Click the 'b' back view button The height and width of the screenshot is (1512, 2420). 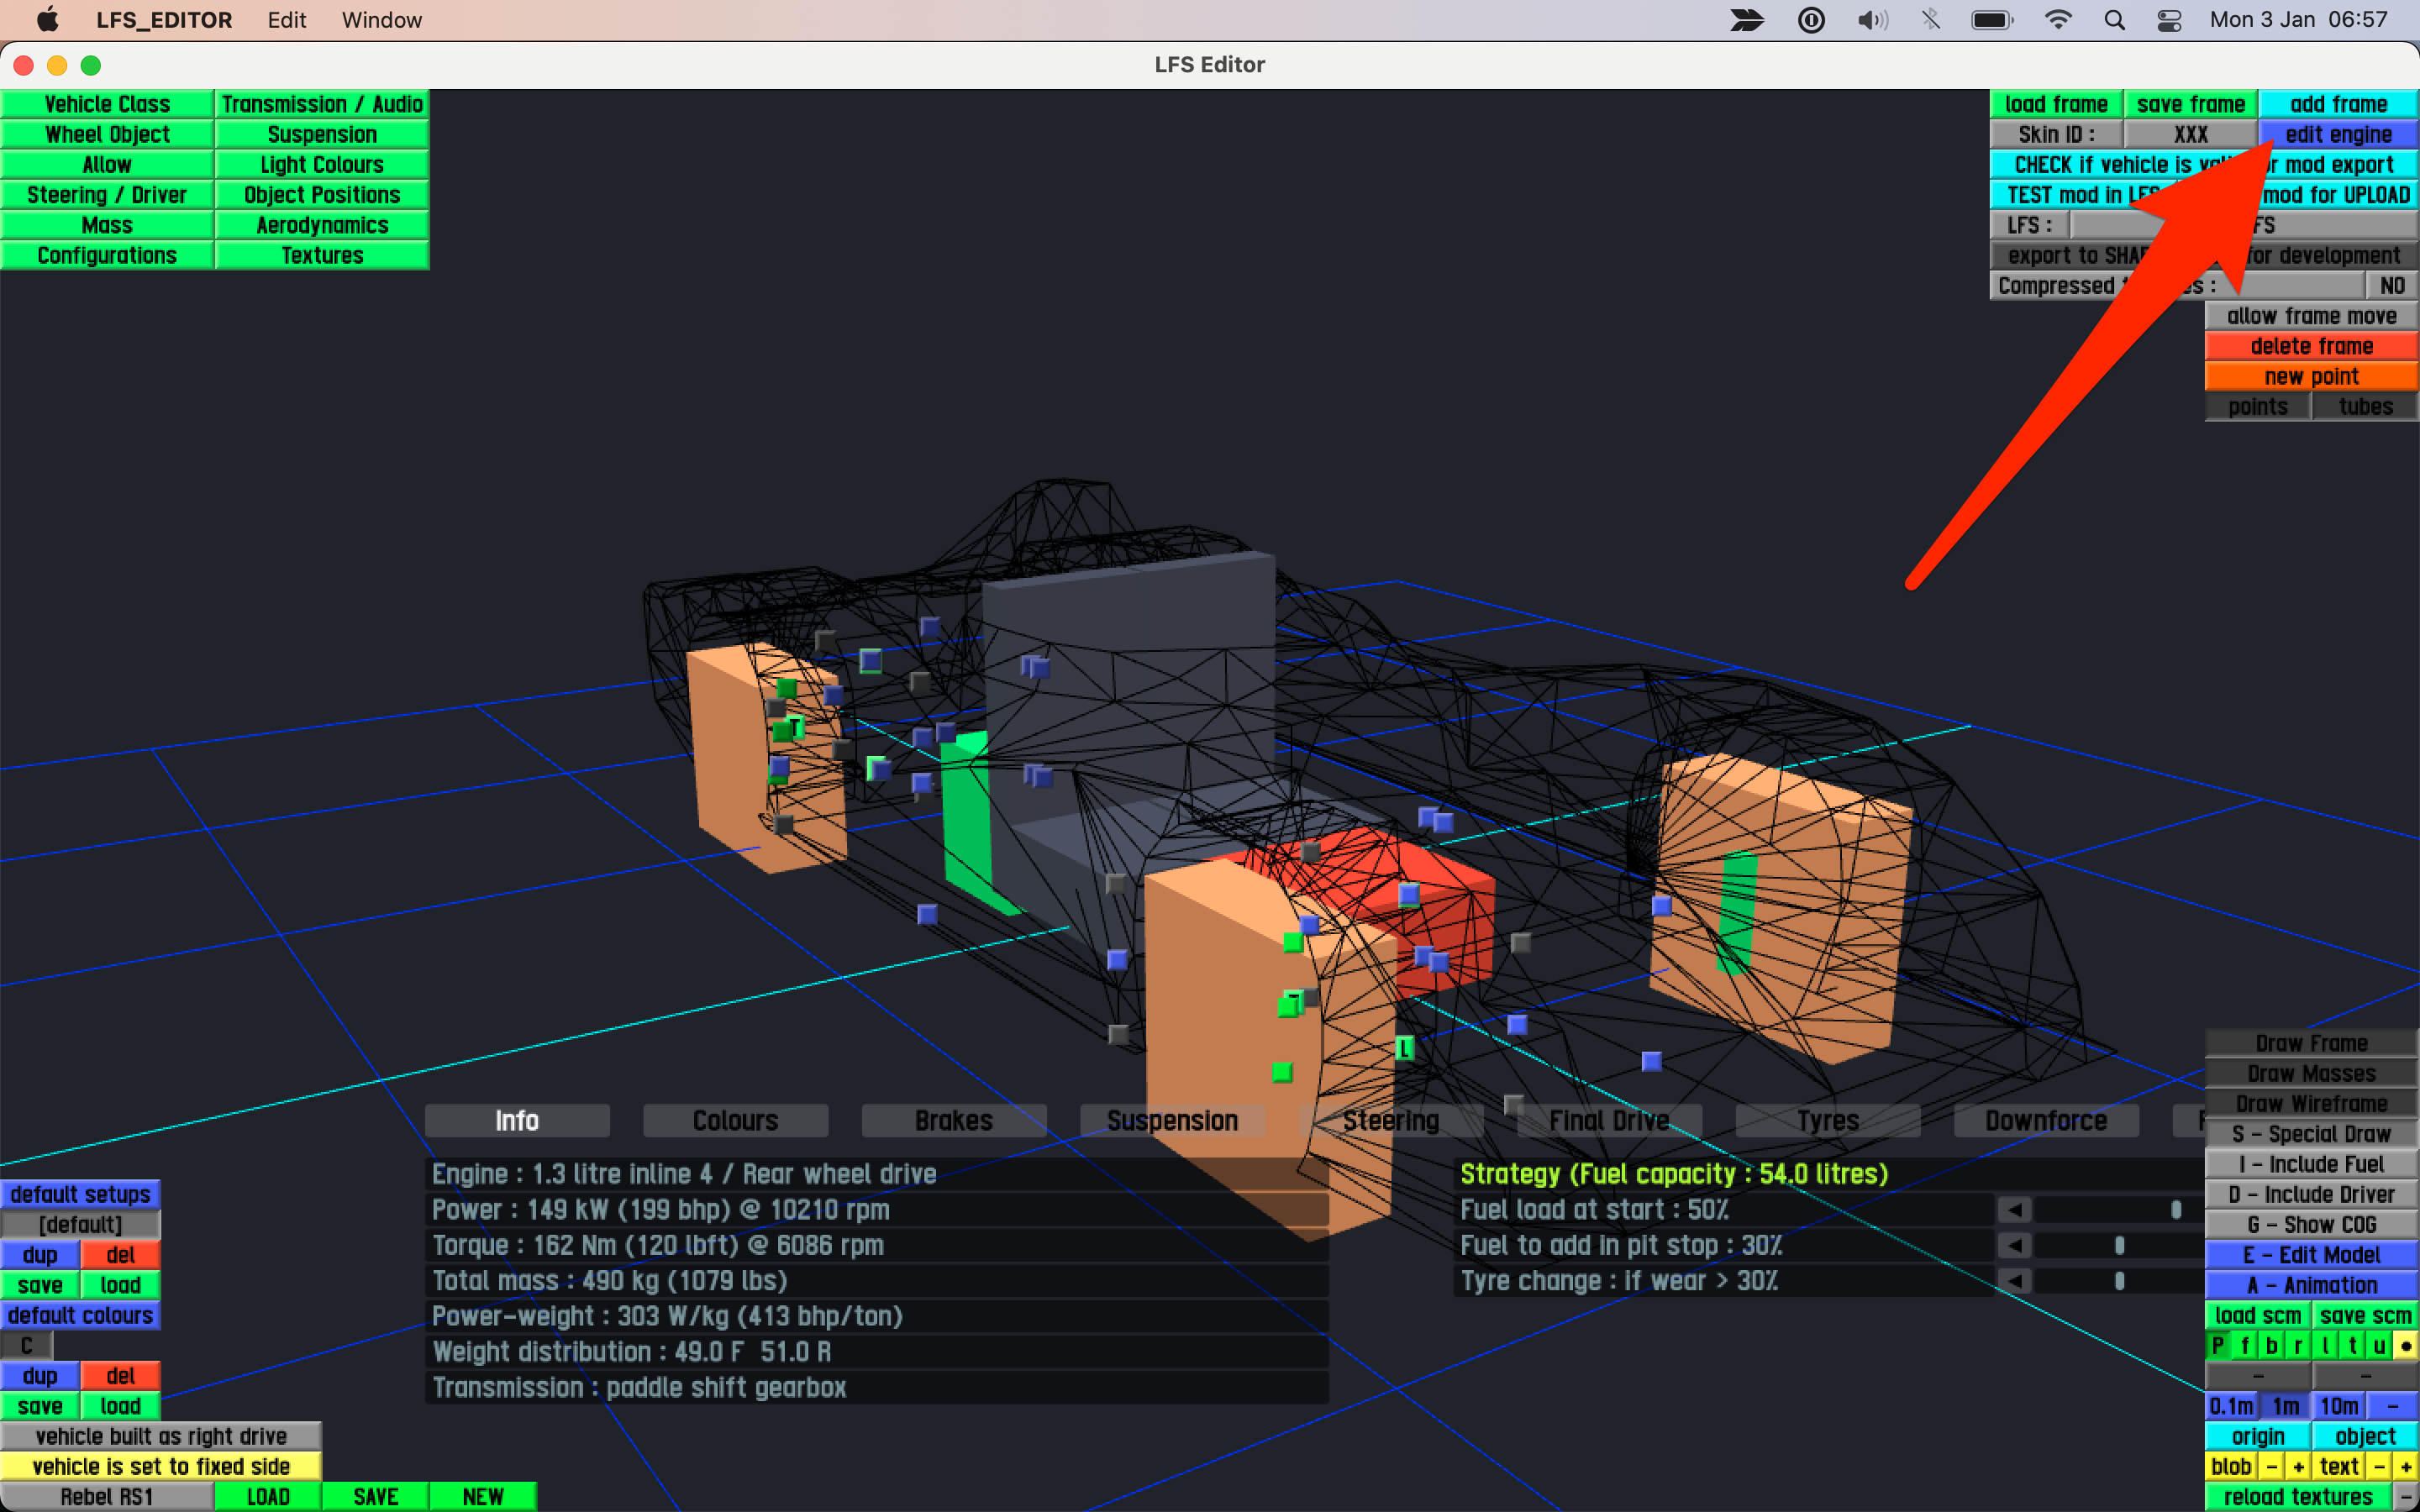(2272, 1346)
